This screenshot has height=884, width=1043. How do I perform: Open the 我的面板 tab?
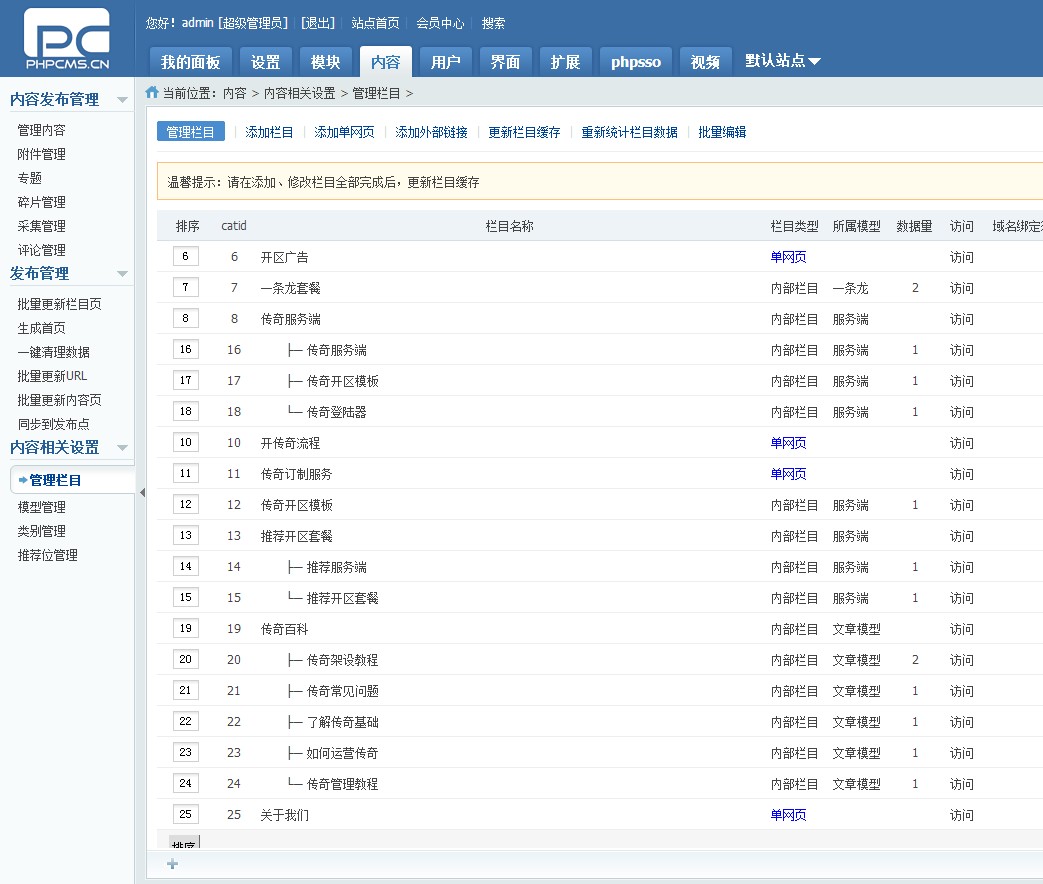pos(190,62)
